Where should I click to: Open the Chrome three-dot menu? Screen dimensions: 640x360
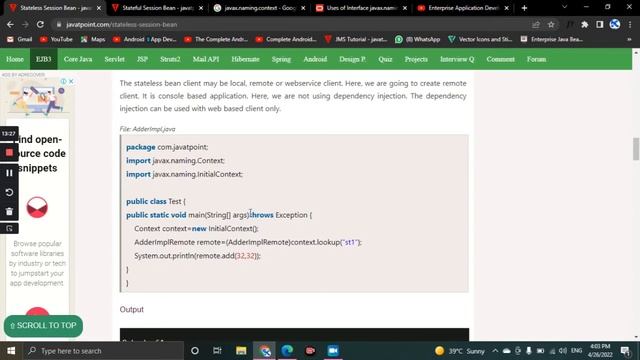tap(630, 24)
